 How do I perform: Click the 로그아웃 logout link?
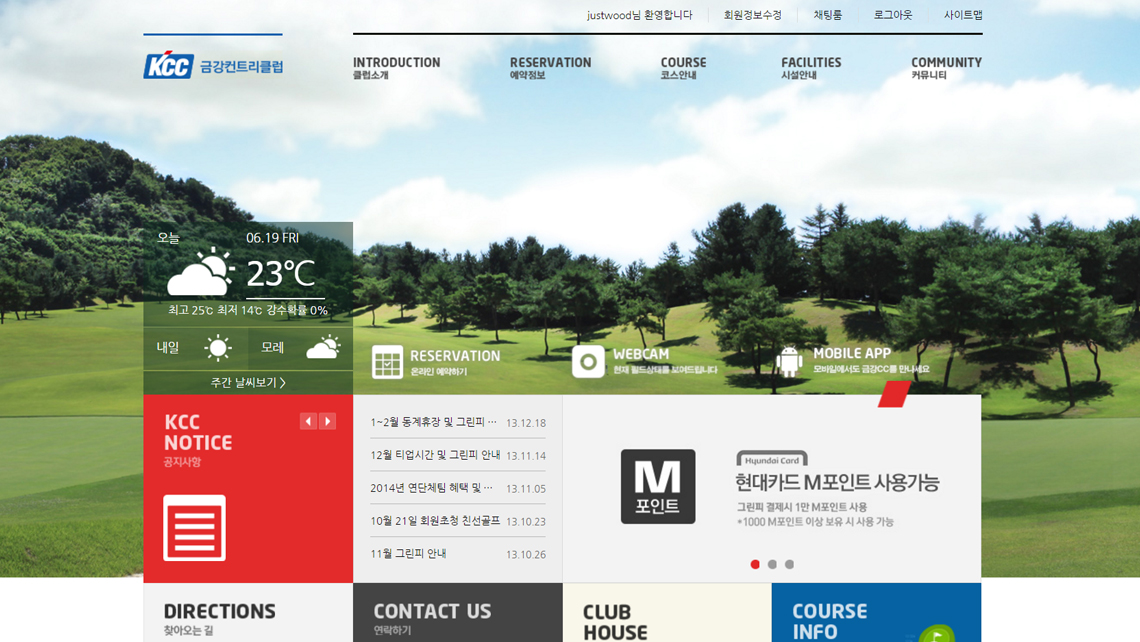coord(892,15)
